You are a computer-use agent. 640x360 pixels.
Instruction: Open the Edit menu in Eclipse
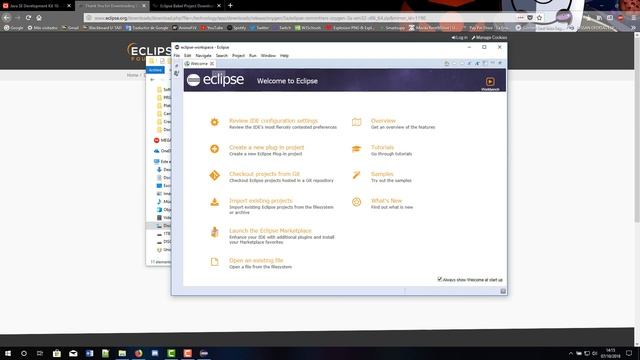[x=187, y=56]
